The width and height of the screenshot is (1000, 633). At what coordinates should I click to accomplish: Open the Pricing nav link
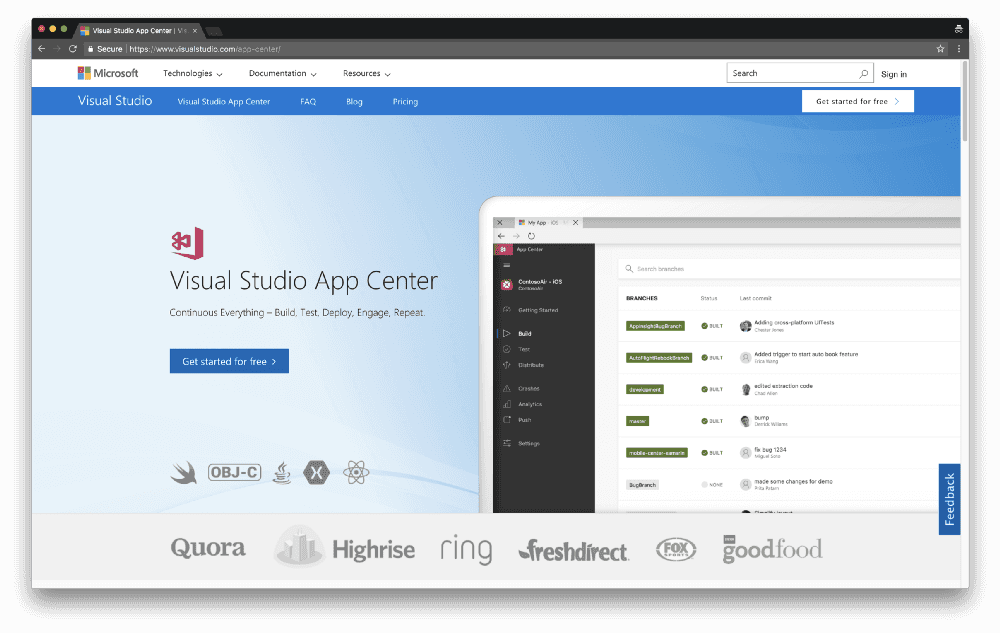click(405, 101)
